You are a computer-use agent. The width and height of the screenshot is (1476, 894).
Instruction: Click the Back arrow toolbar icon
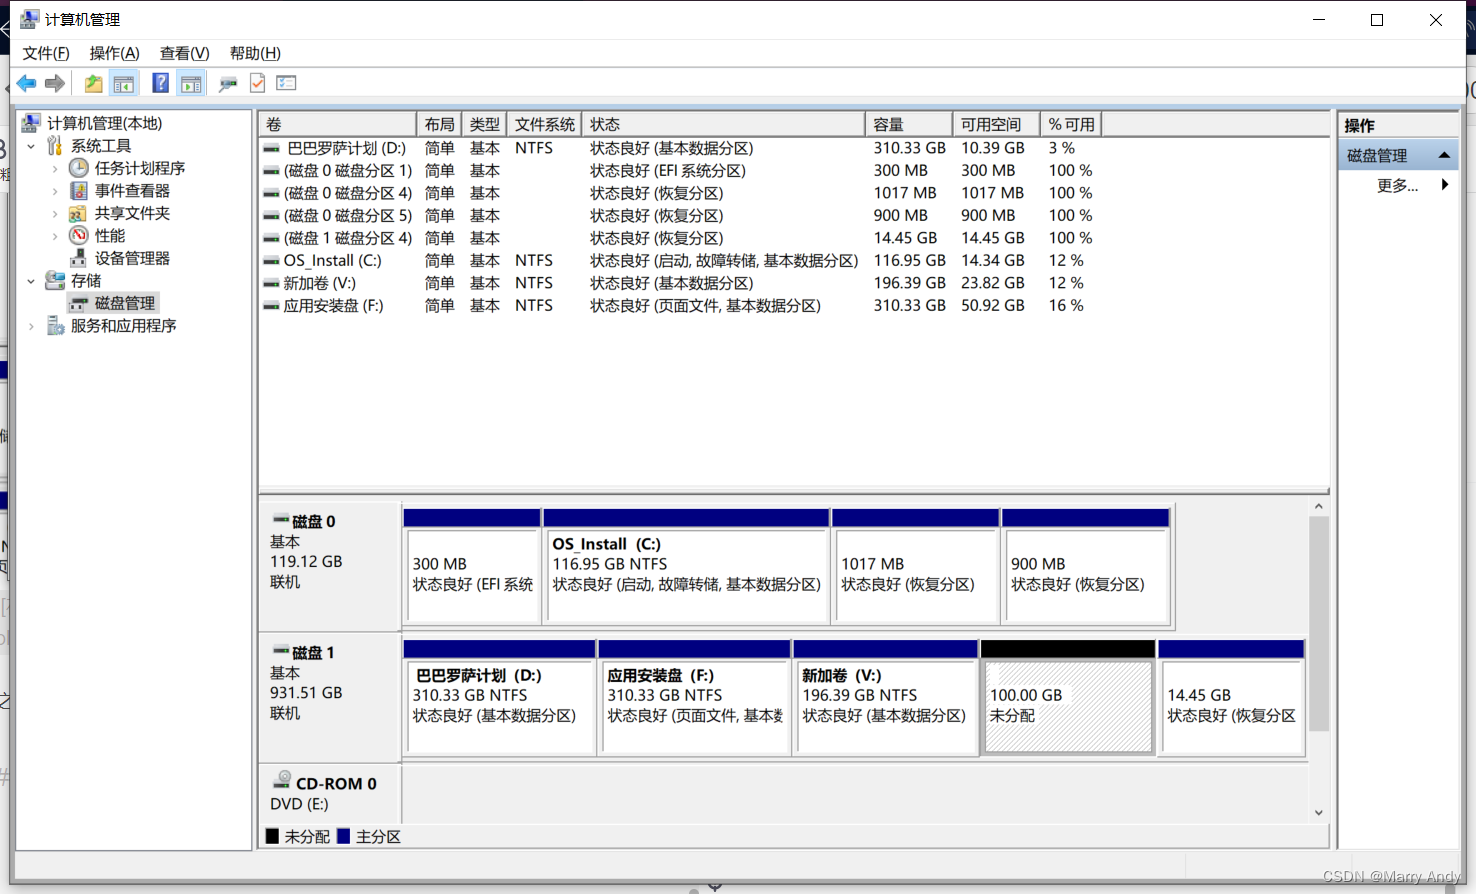pyautogui.click(x=26, y=84)
